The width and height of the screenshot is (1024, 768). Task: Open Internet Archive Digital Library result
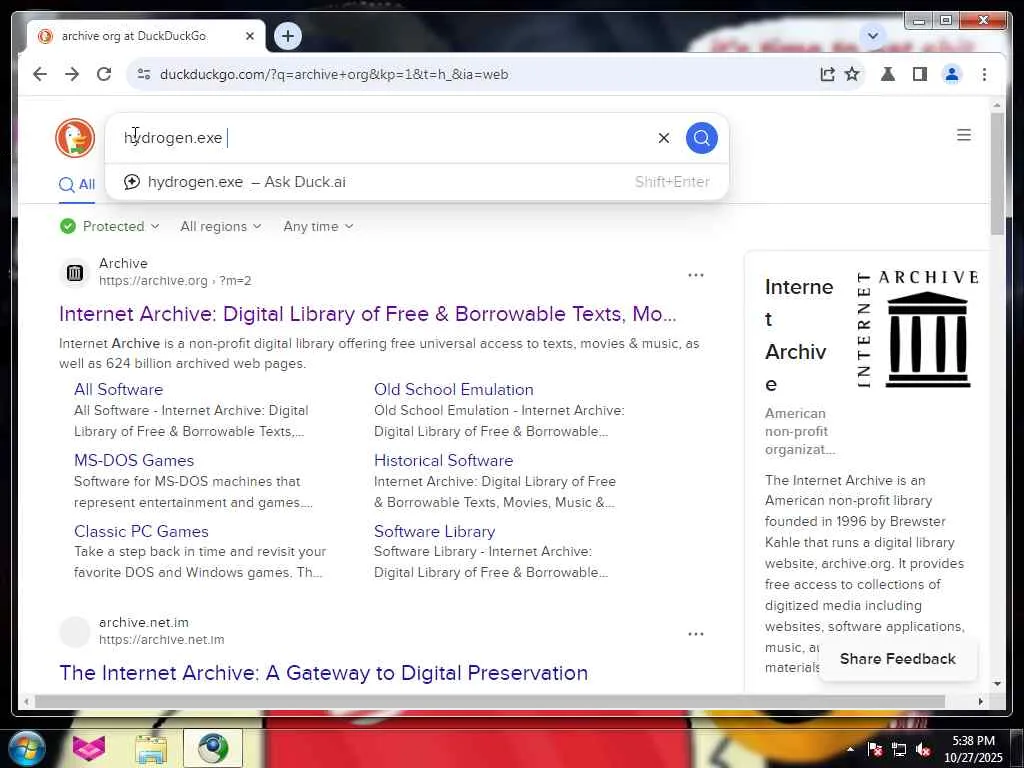pyautogui.click(x=368, y=314)
